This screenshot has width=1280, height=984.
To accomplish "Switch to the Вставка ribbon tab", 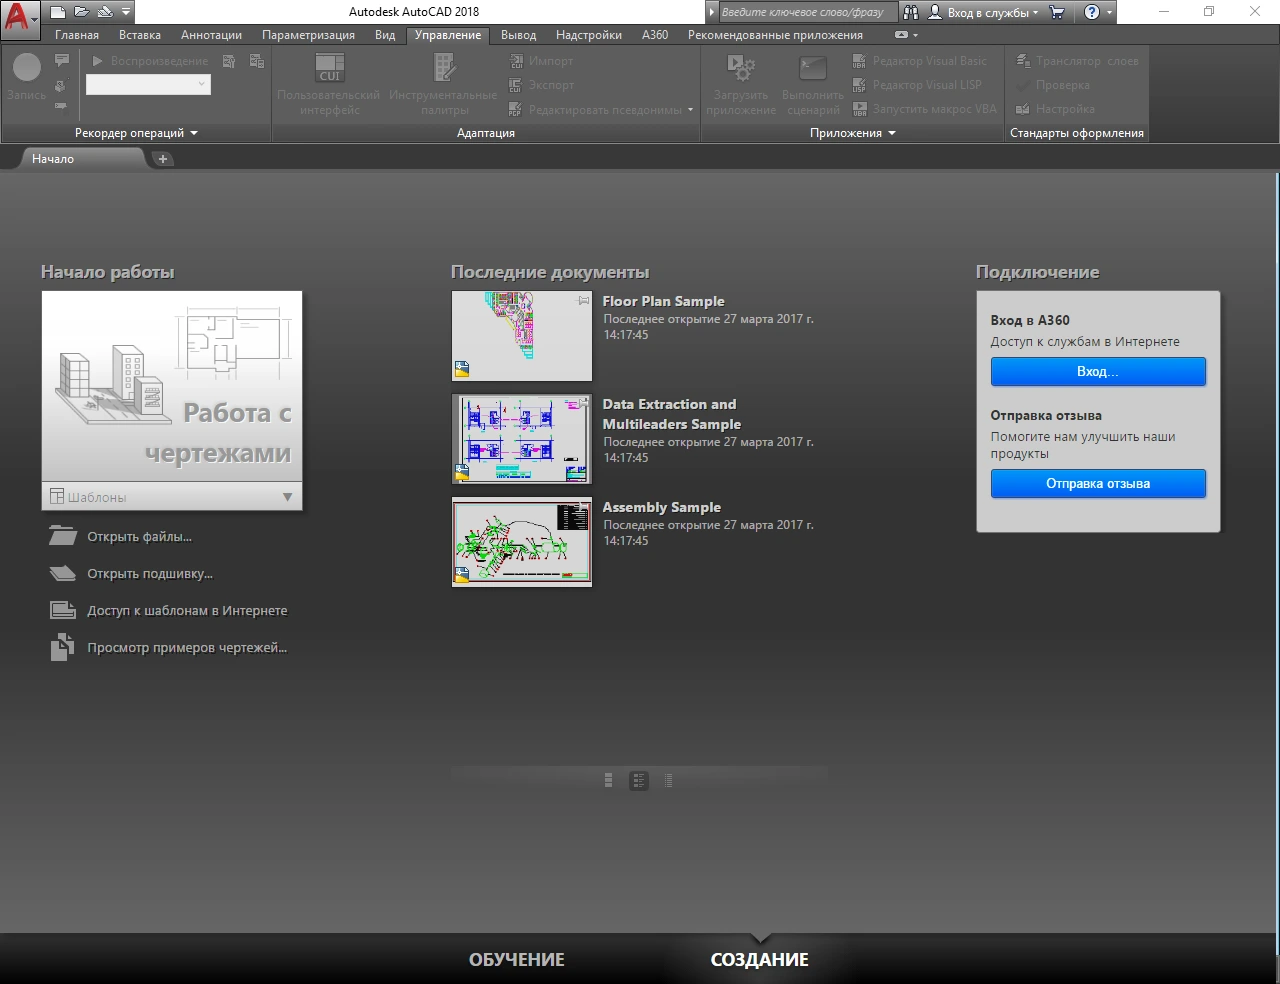I will tap(140, 35).
